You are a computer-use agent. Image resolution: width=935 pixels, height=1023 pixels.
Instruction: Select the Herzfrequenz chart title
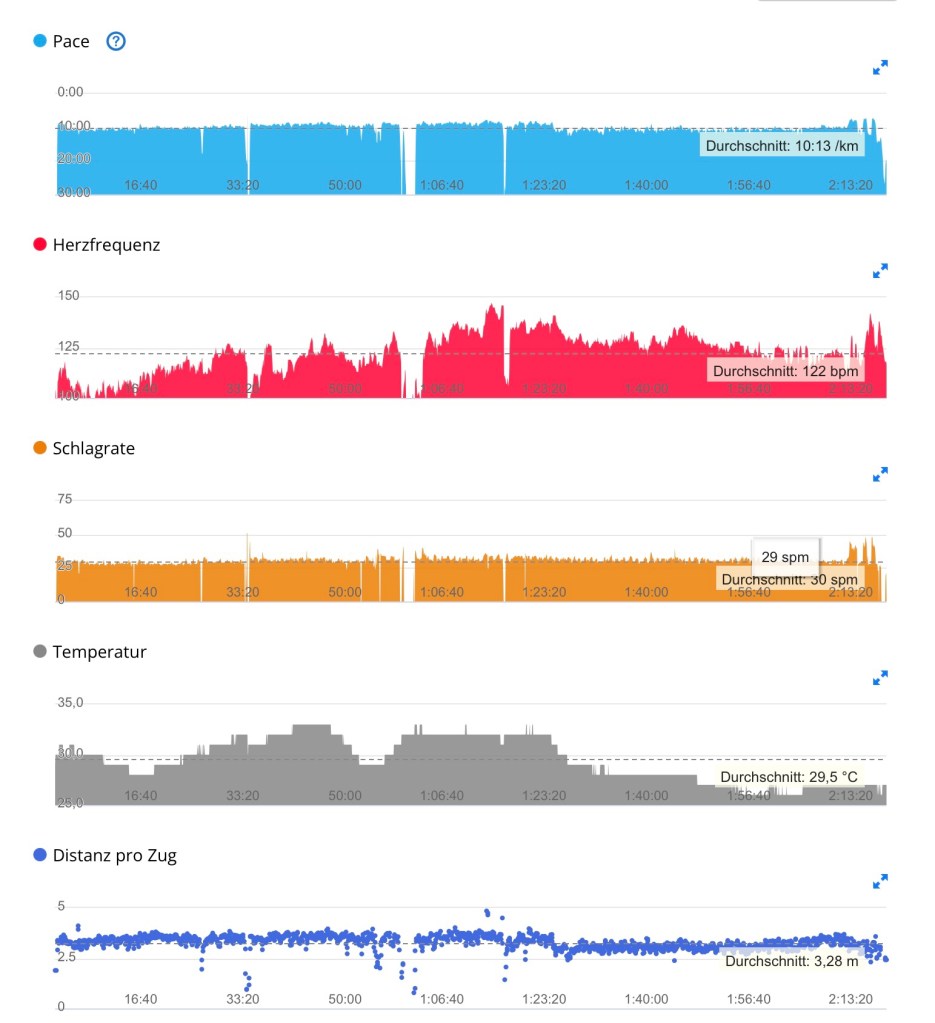(x=106, y=245)
